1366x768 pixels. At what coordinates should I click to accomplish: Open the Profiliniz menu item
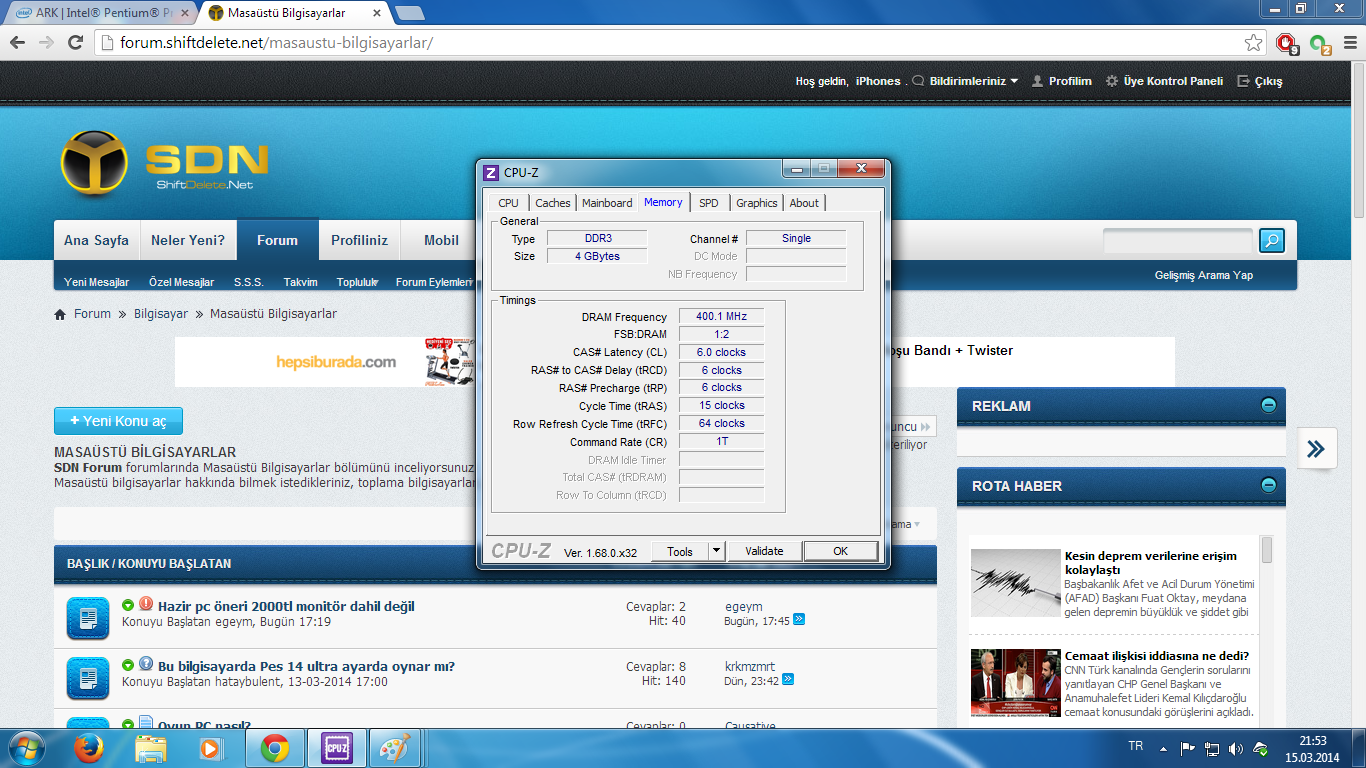[360, 240]
